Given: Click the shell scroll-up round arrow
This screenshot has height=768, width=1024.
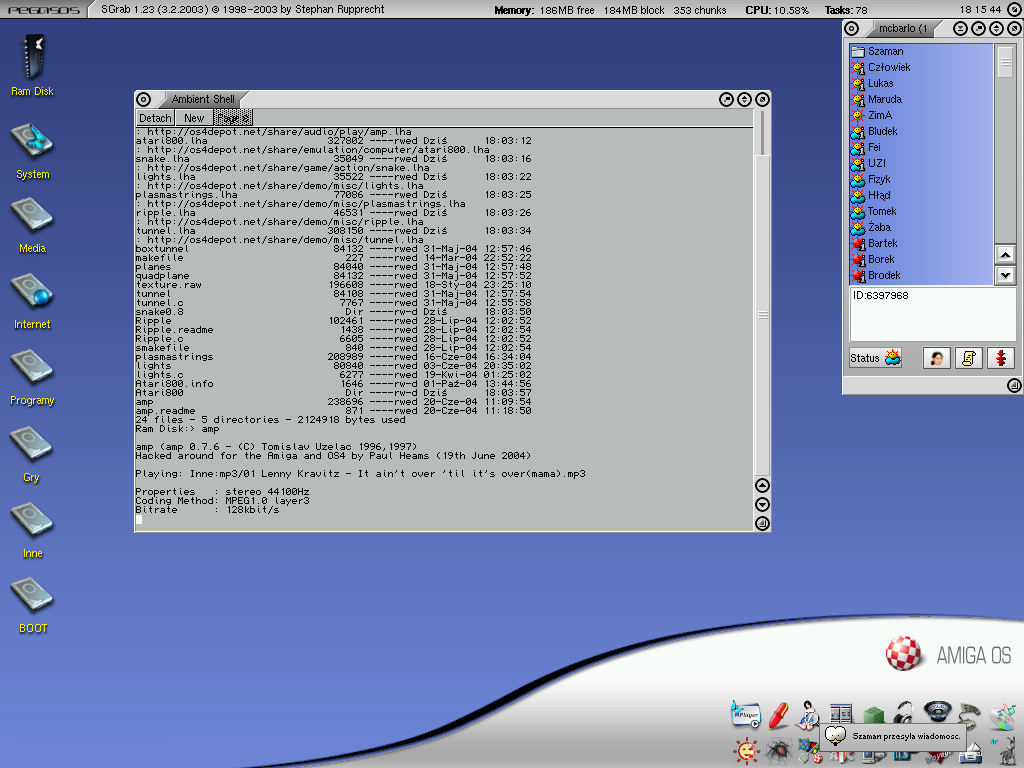Looking at the screenshot, I should [762, 485].
